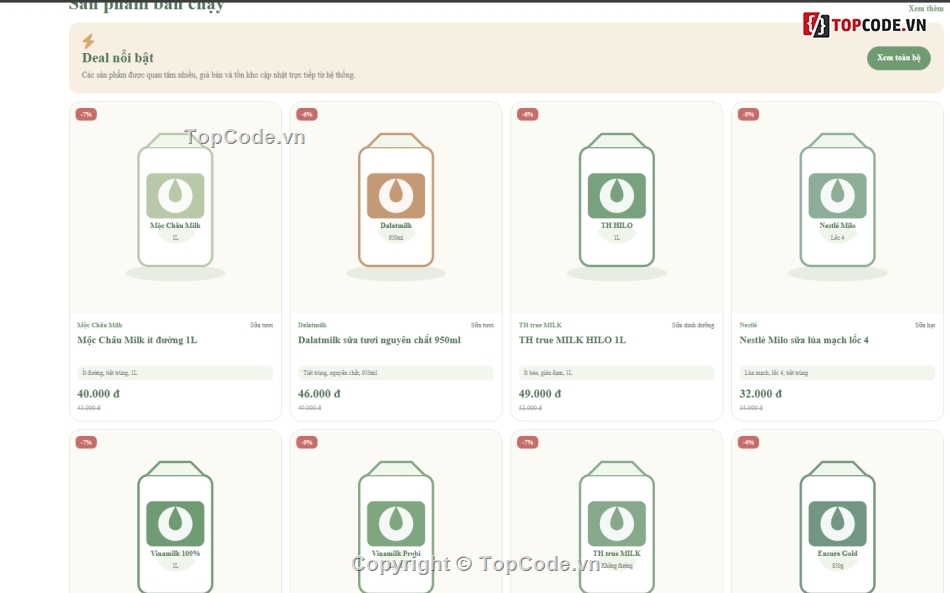Click the struck-through price '43.000 đ'
This screenshot has width=950, height=593.
88,408
